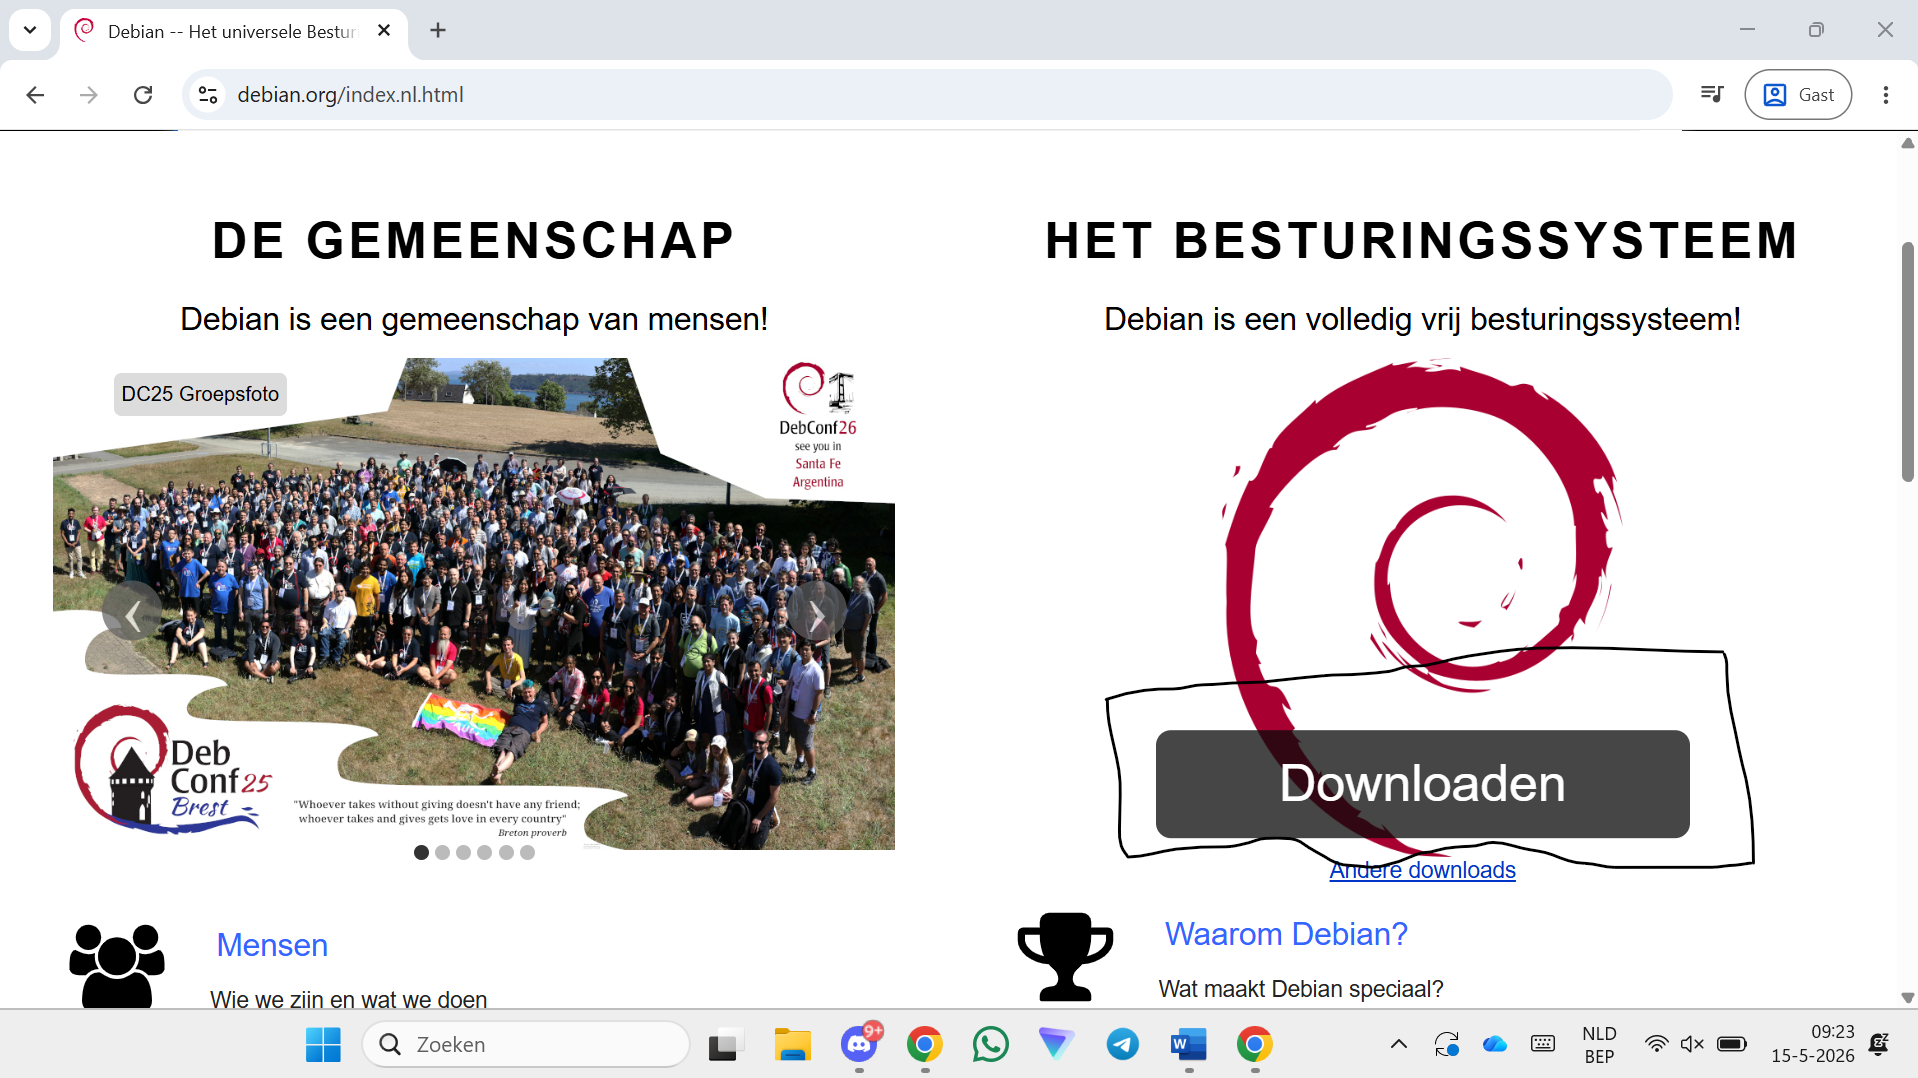This screenshot has height=1078, width=1918.
Task: Open Telegram from the taskbar
Action: point(1123,1045)
